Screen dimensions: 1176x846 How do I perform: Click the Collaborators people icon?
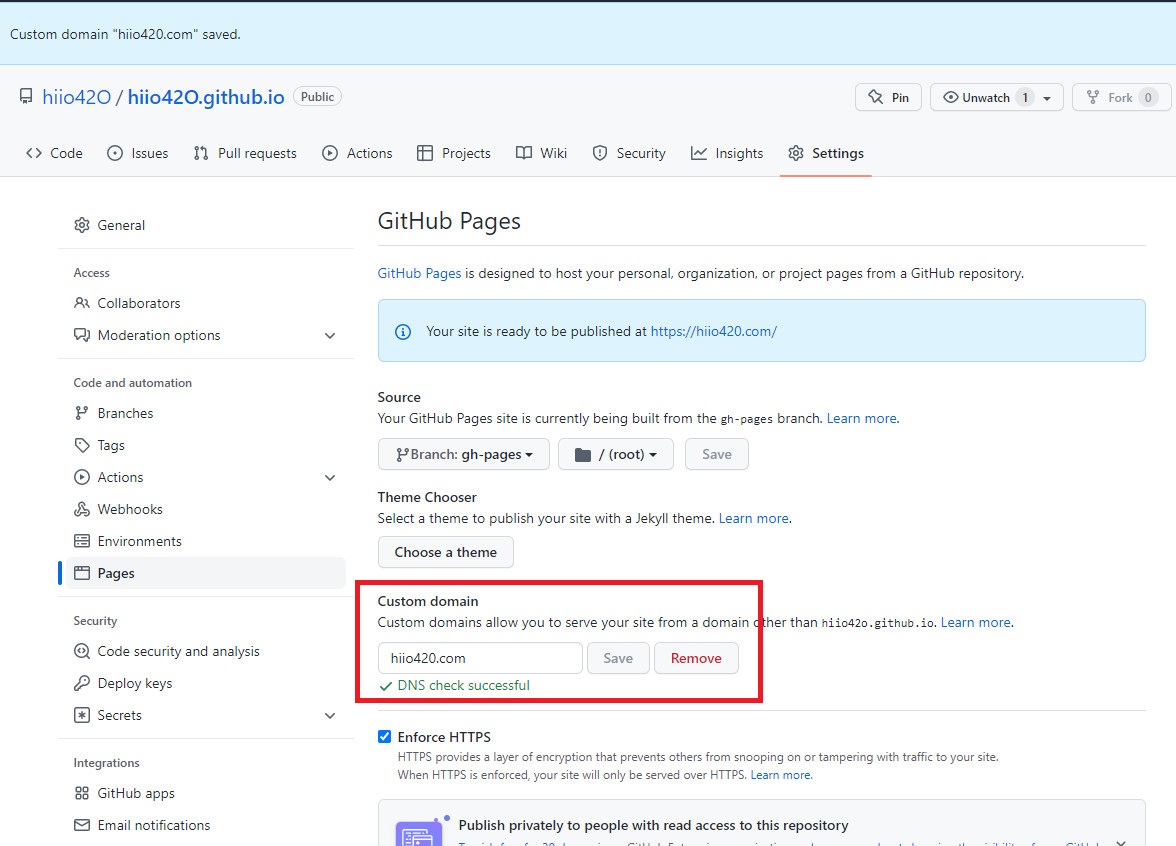[x=82, y=303]
